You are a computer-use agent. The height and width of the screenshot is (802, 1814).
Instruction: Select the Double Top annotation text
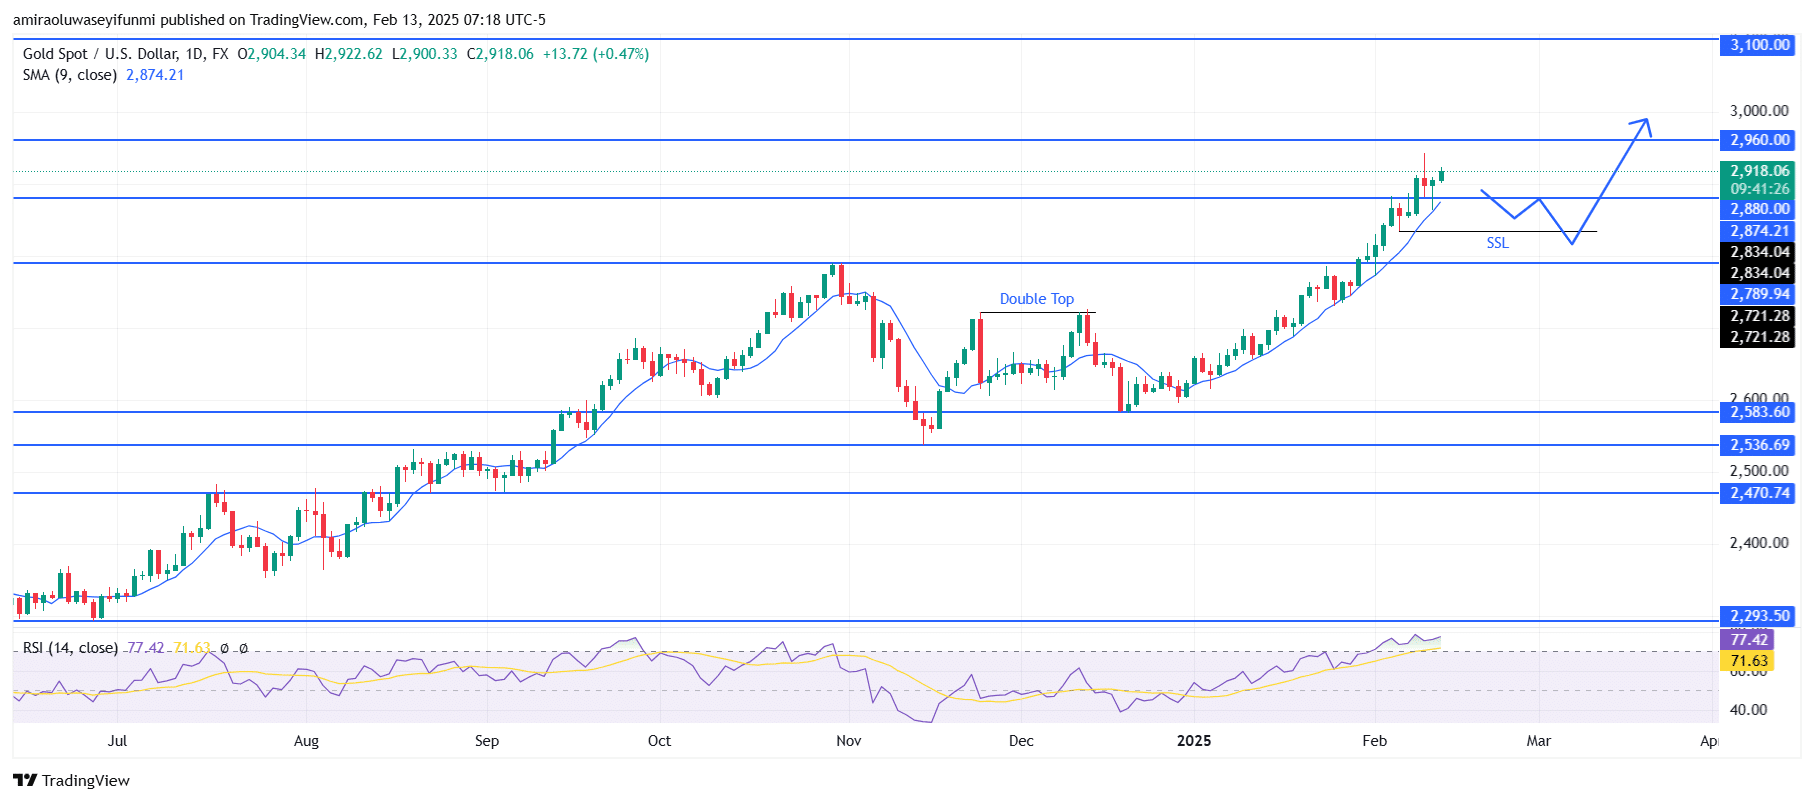[x=1037, y=299]
